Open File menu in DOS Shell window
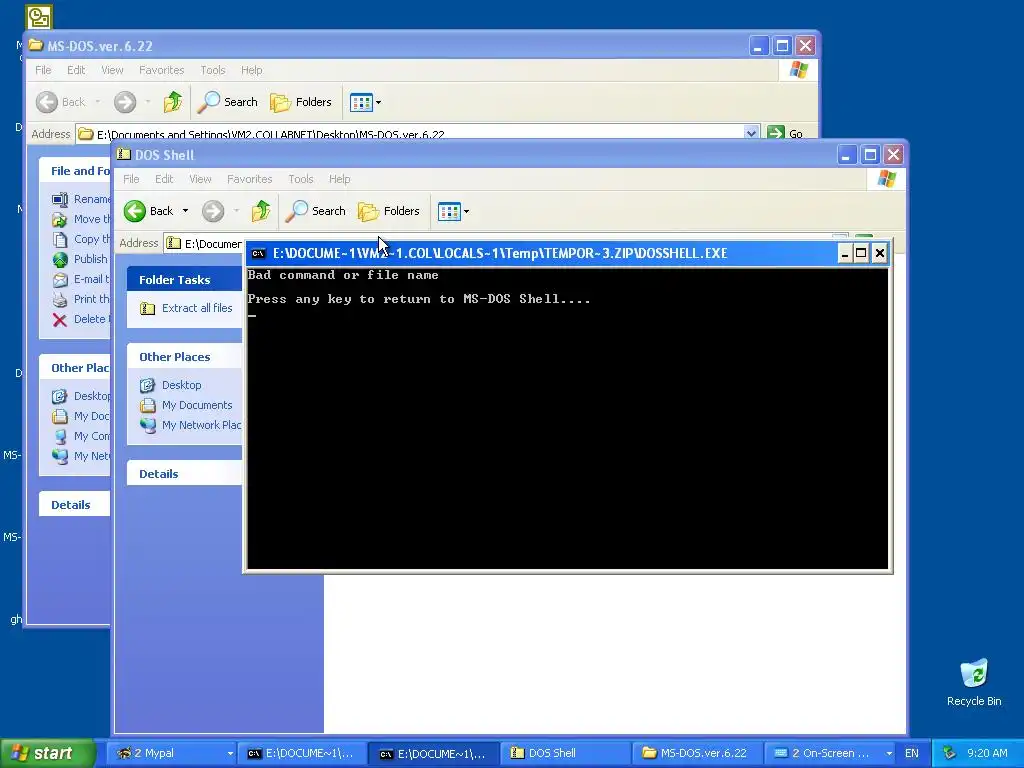This screenshot has width=1024, height=768. point(131,179)
